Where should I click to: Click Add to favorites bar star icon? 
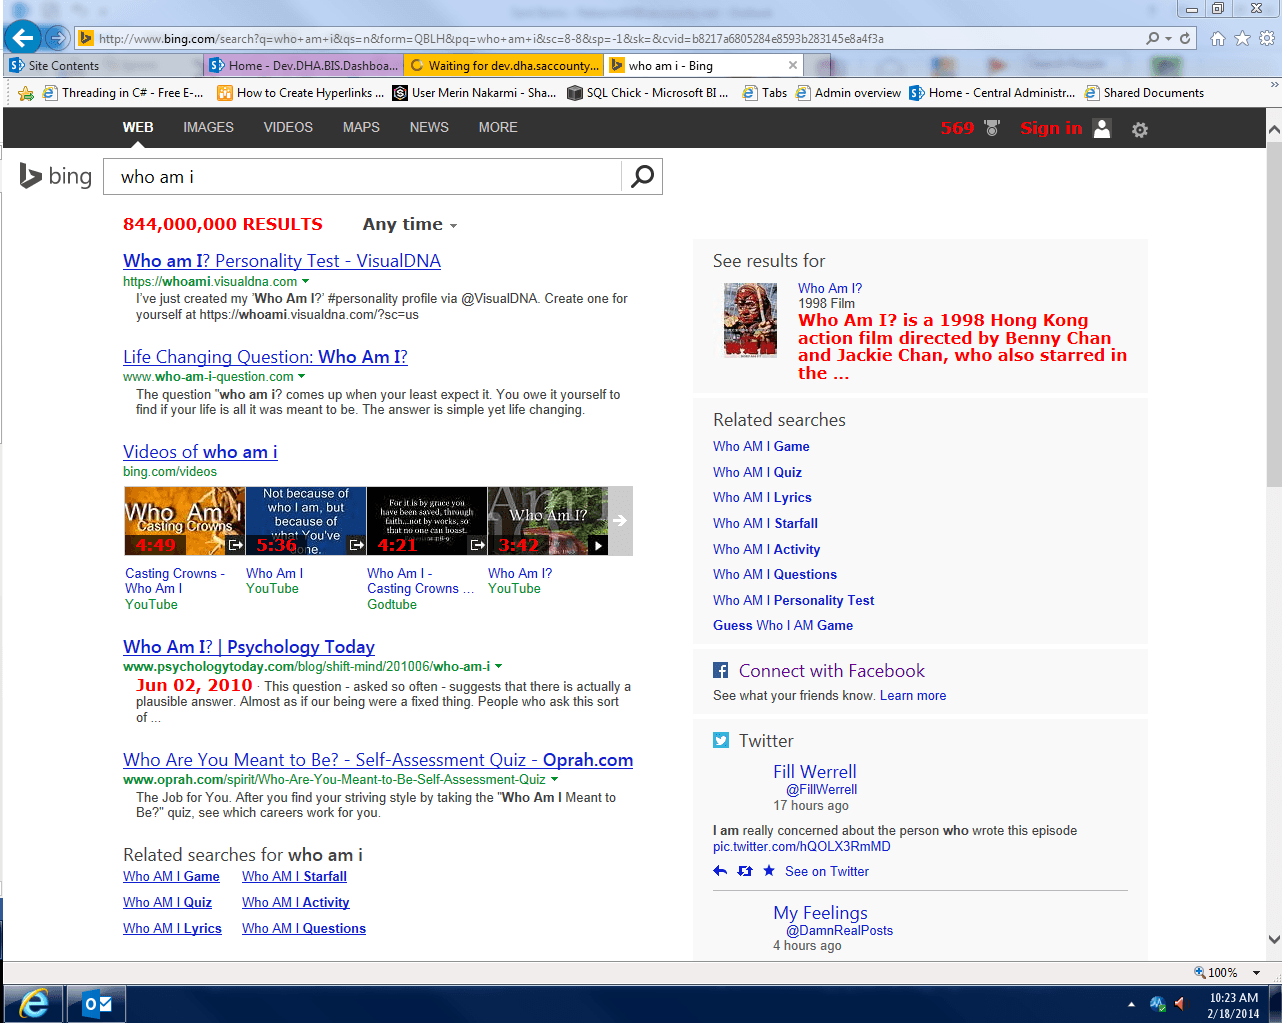coord(26,93)
